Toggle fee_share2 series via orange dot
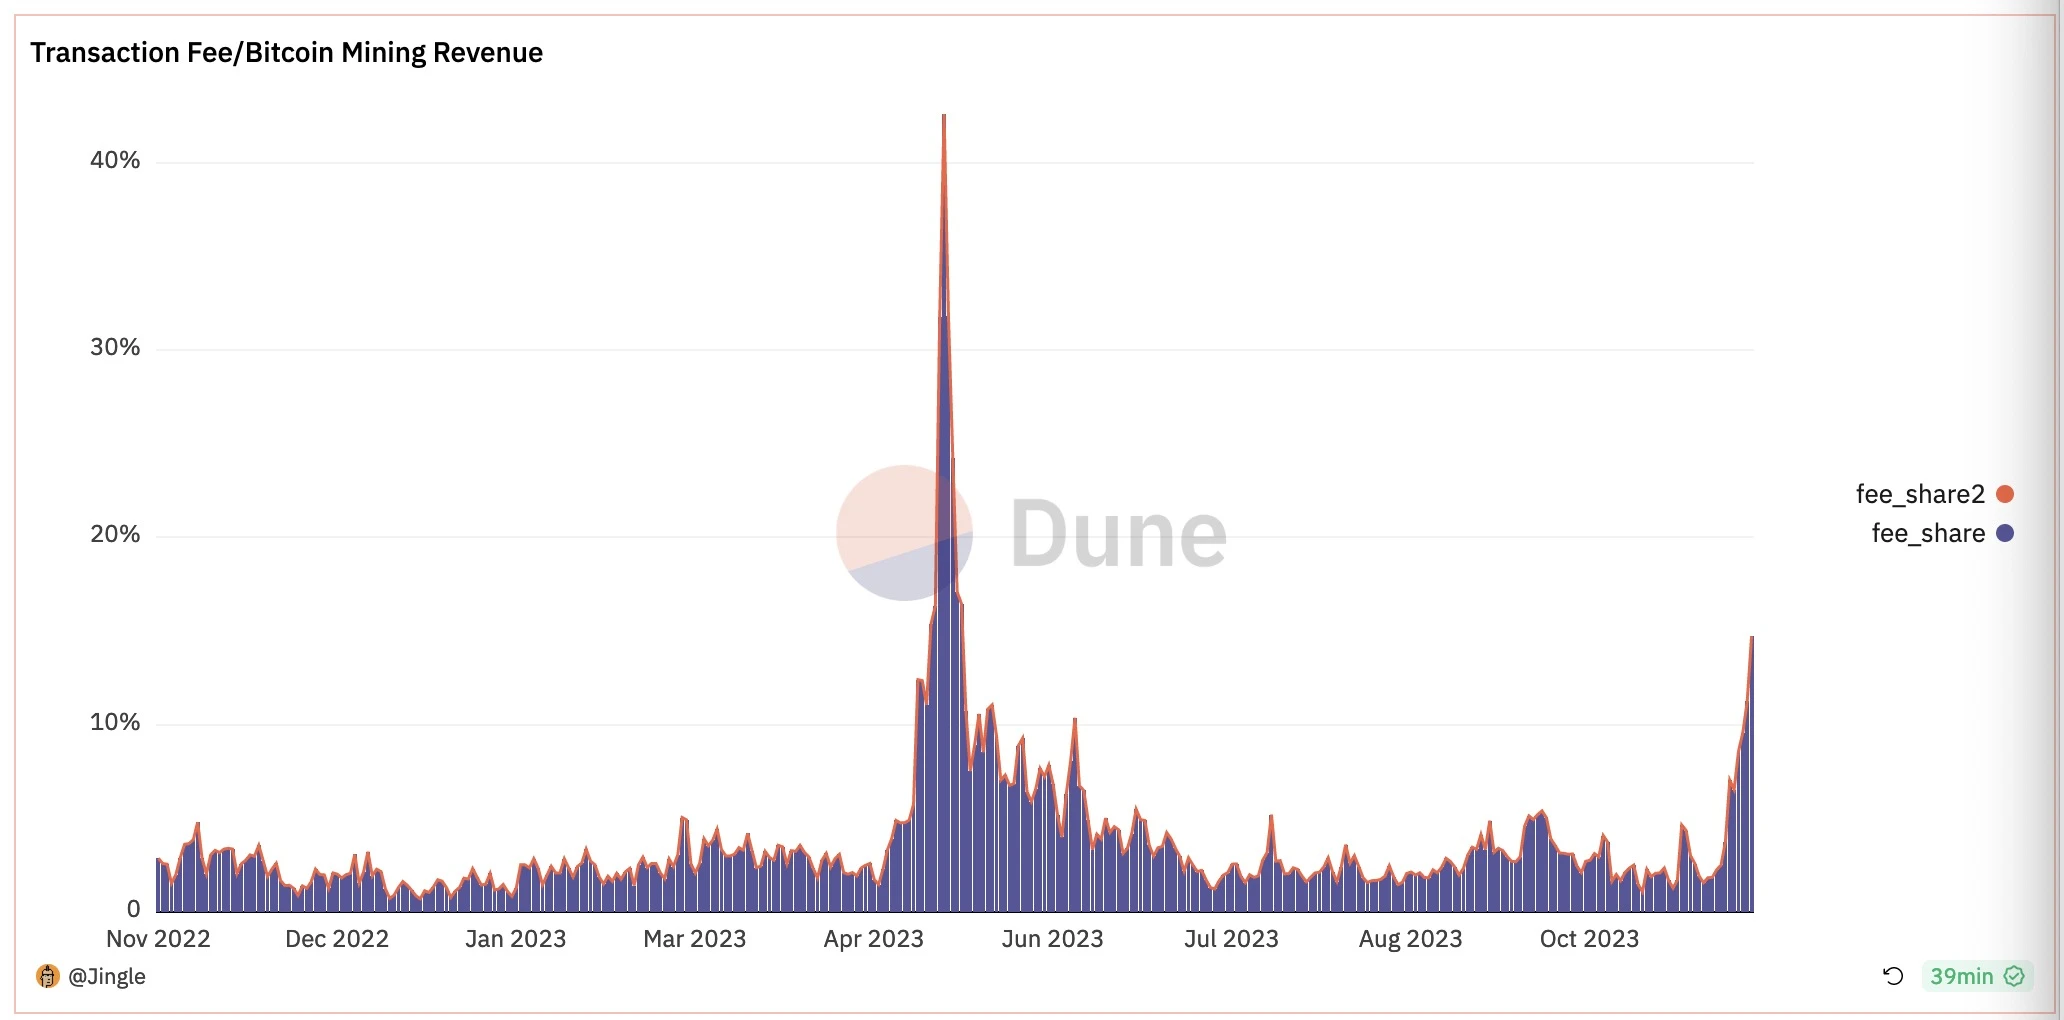This screenshot has width=2064, height=1020. click(2004, 494)
